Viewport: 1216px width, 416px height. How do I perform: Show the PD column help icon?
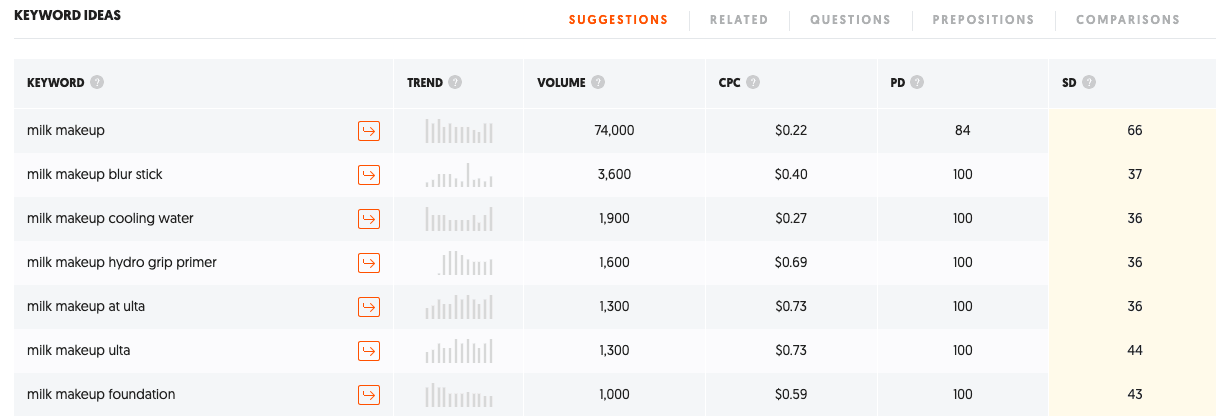coord(917,83)
